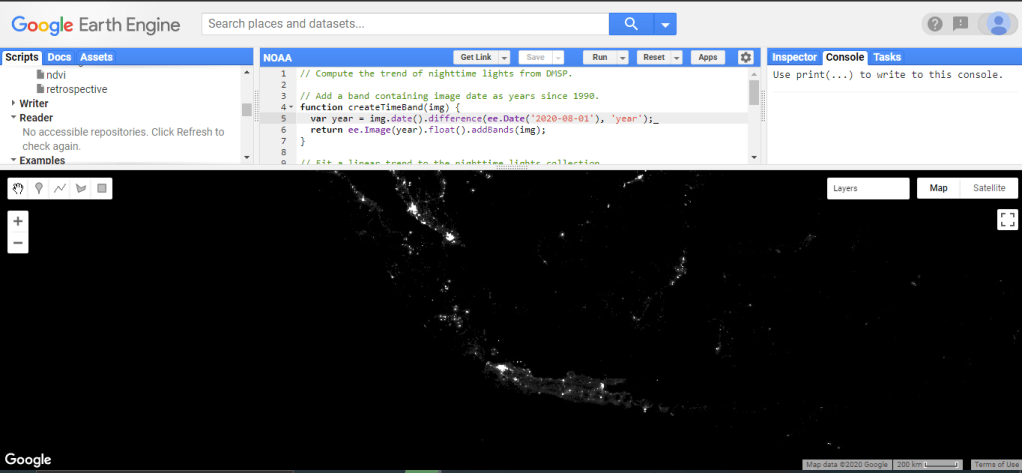Switch to the Tasks tab
1022x473 pixels.
pyautogui.click(x=887, y=57)
